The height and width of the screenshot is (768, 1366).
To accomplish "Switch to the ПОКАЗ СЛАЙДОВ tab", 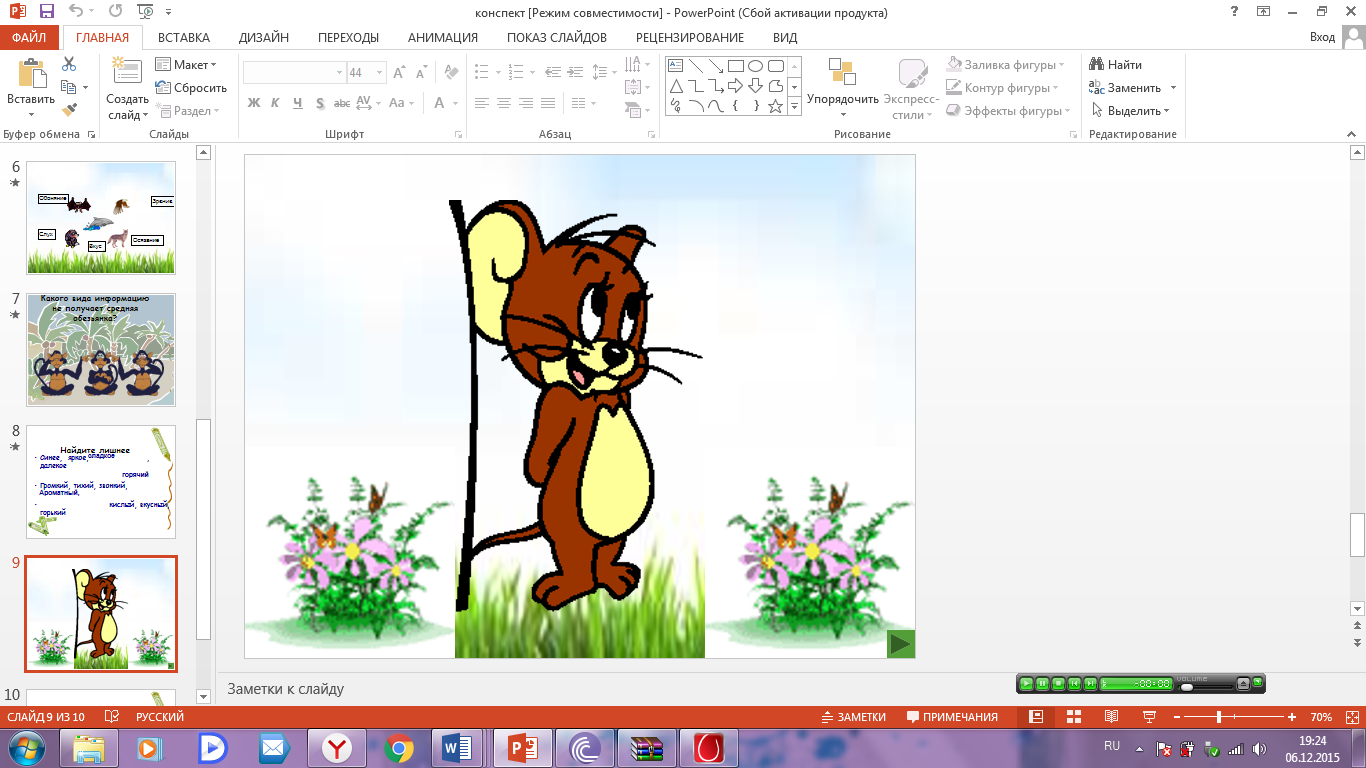I will (x=557, y=38).
